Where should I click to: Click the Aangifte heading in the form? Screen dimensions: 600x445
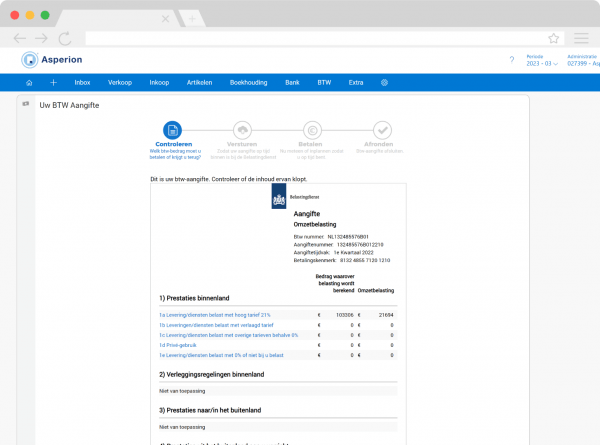(x=307, y=214)
